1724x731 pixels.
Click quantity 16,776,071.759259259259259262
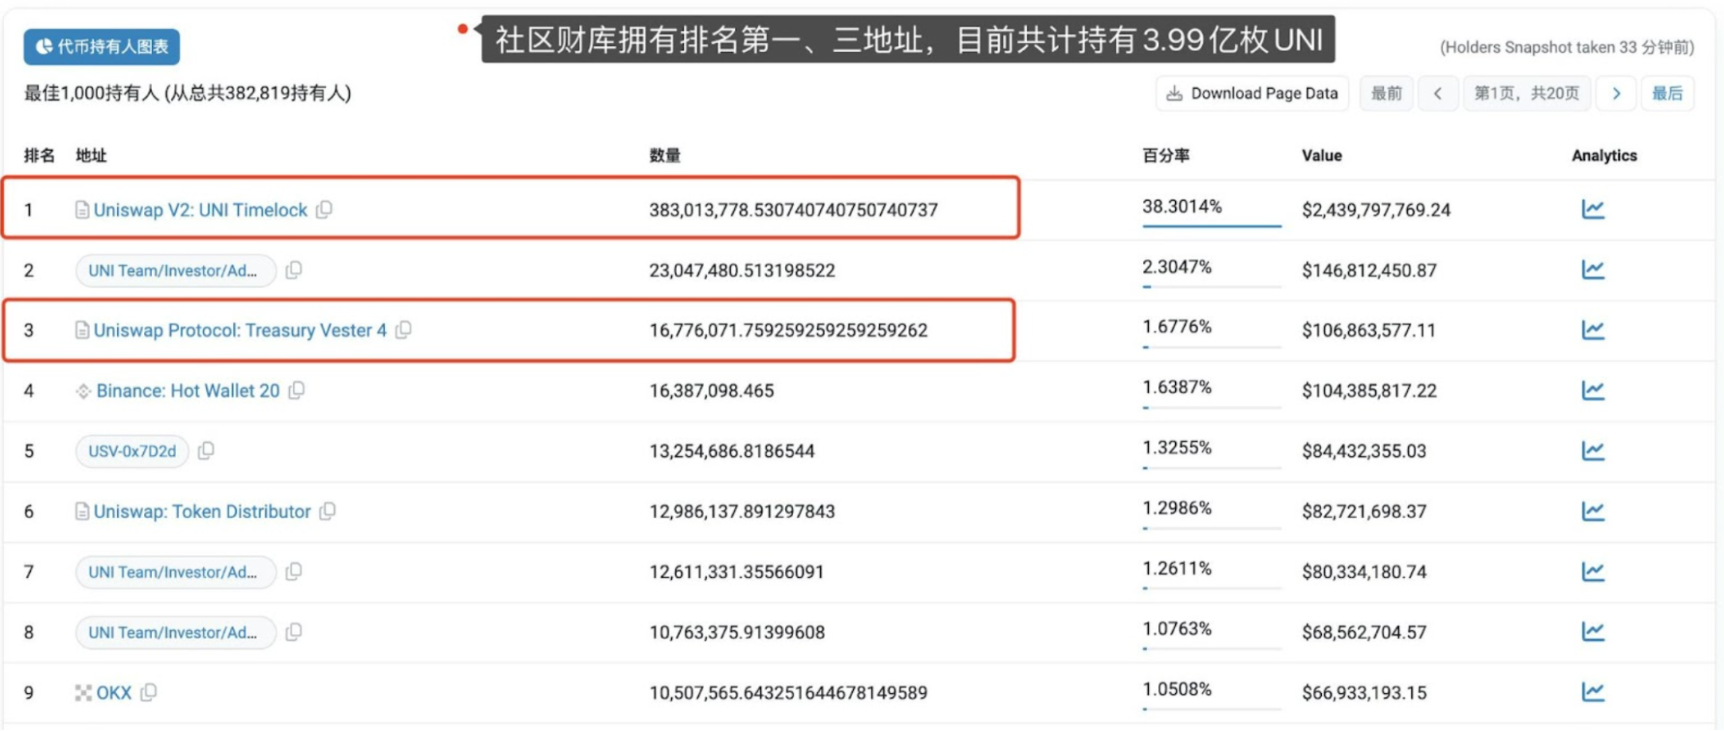tap(789, 330)
